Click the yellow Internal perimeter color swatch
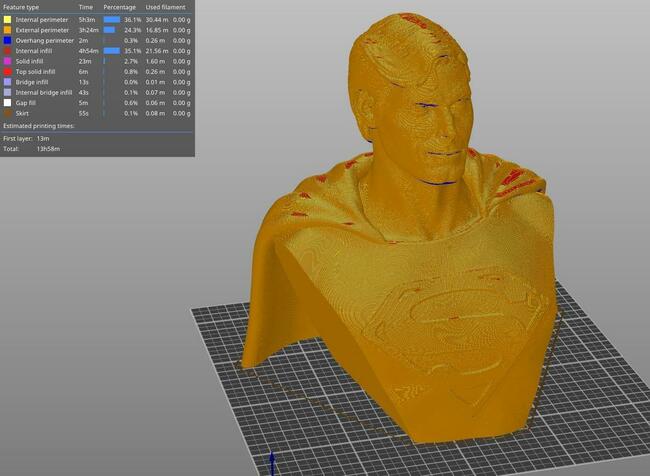650x476 pixels. [x=7, y=19]
